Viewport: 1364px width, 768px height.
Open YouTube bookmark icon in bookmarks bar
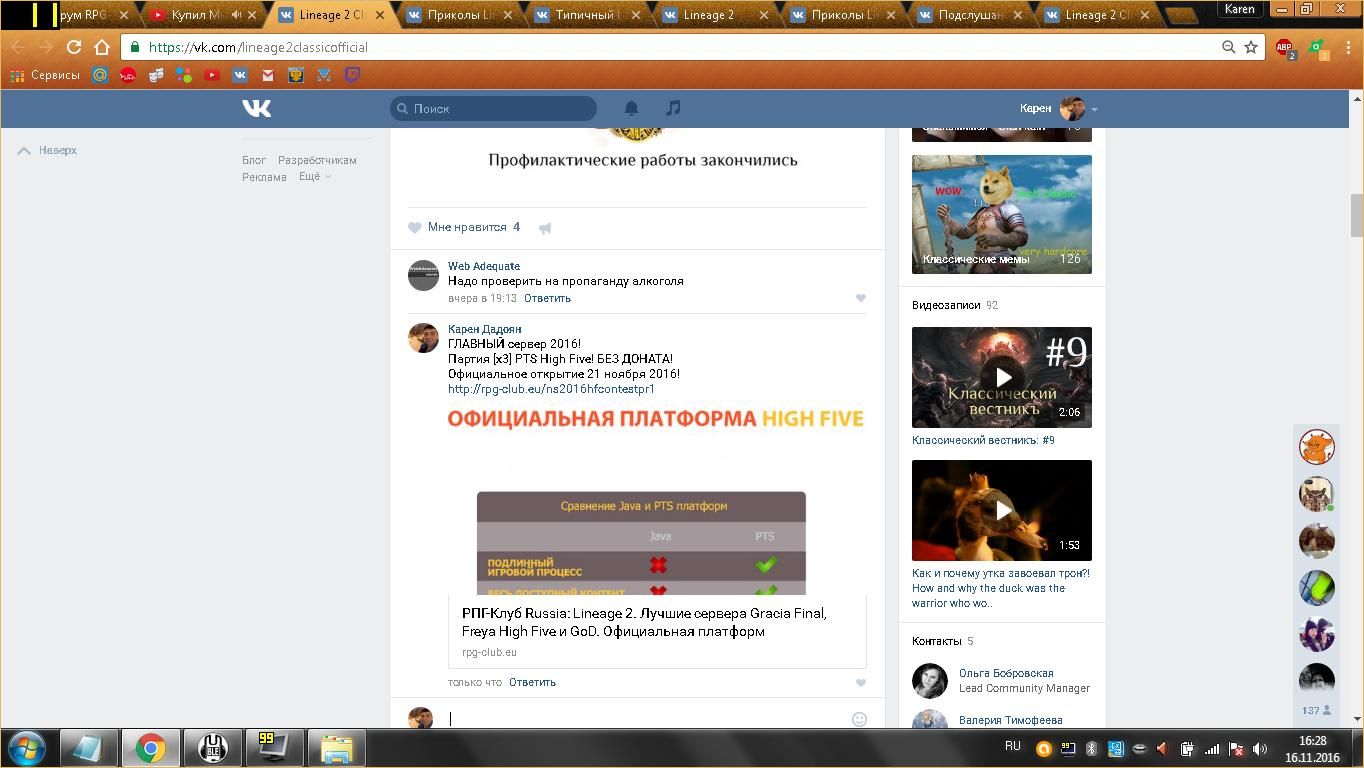coord(212,75)
